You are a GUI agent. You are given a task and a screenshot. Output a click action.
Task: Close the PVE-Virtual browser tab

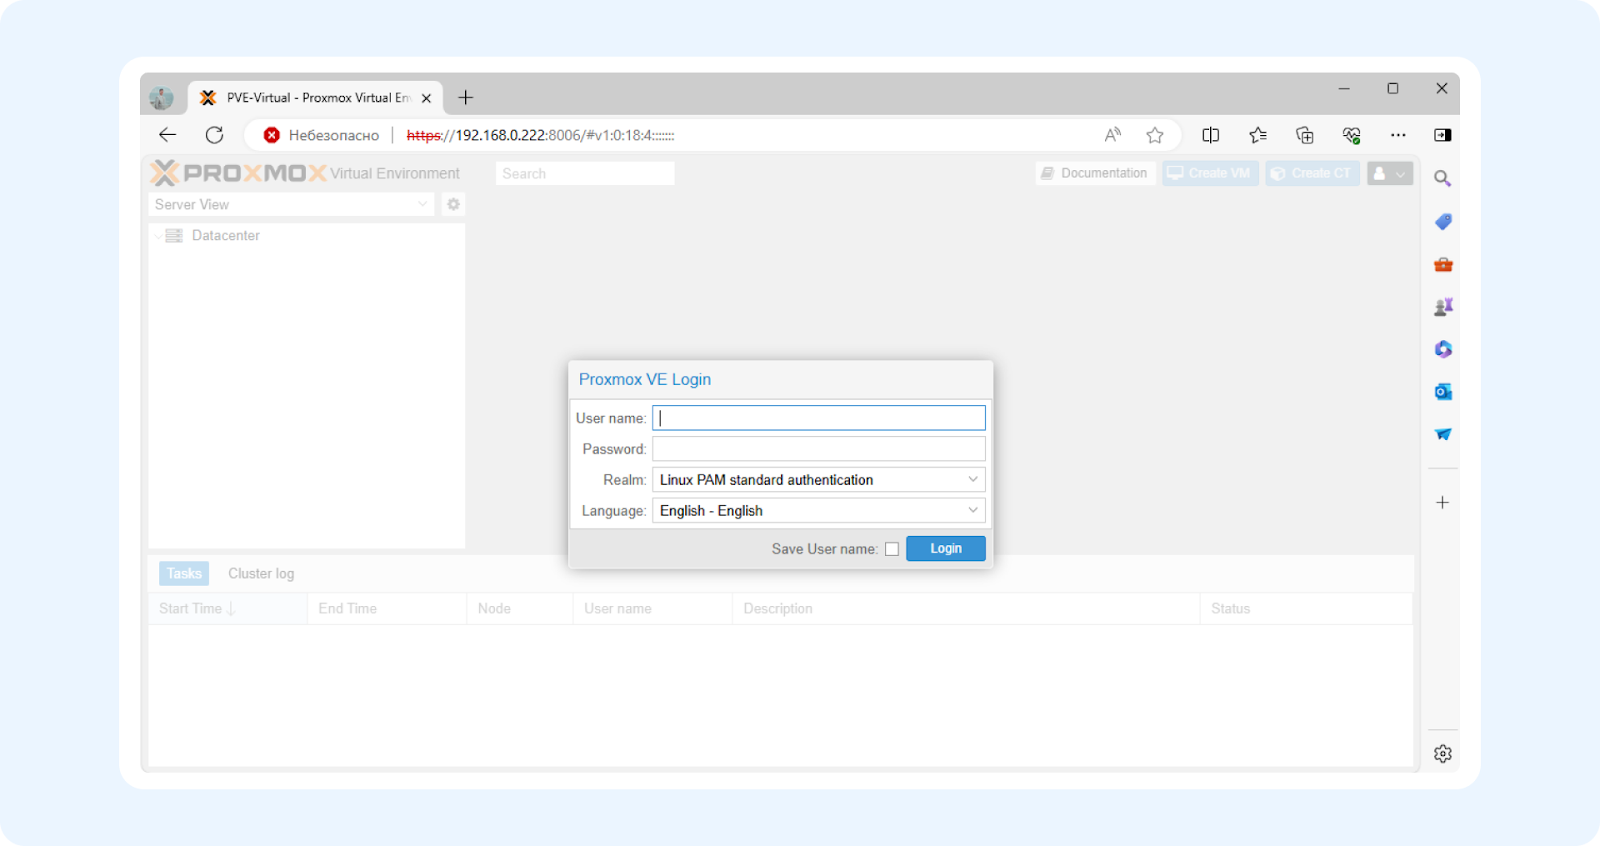(426, 98)
